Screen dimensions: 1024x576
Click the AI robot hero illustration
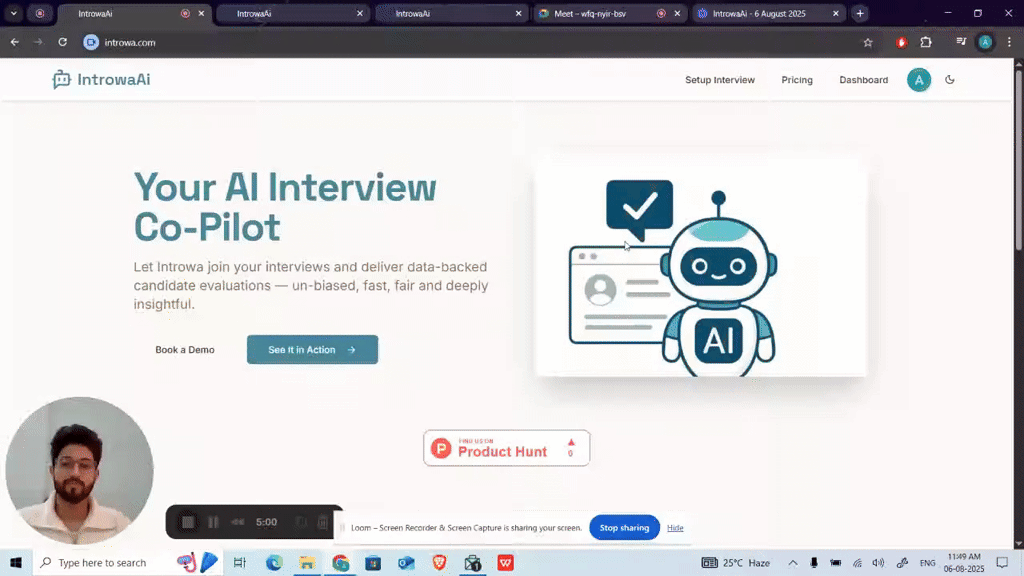[701, 268]
